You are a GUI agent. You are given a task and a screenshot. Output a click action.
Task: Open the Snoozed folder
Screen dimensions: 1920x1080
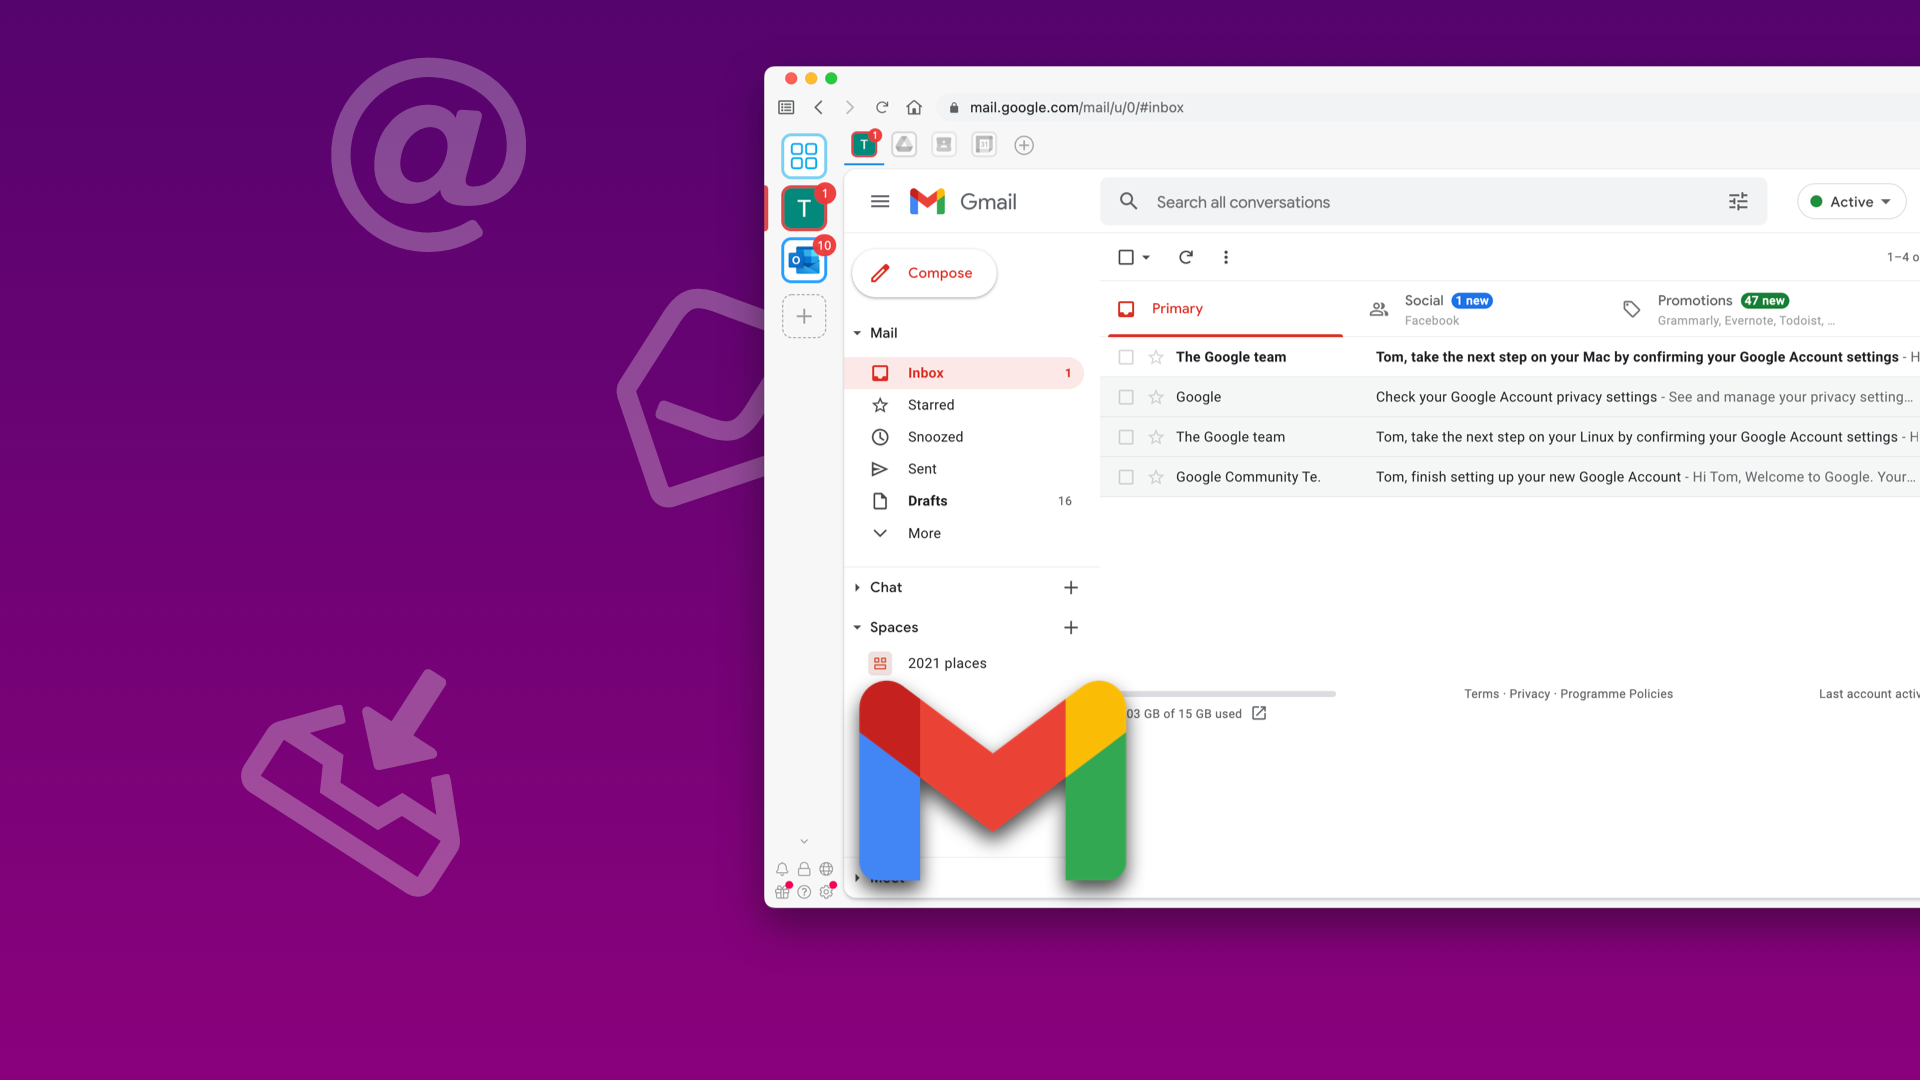pos(935,436)
